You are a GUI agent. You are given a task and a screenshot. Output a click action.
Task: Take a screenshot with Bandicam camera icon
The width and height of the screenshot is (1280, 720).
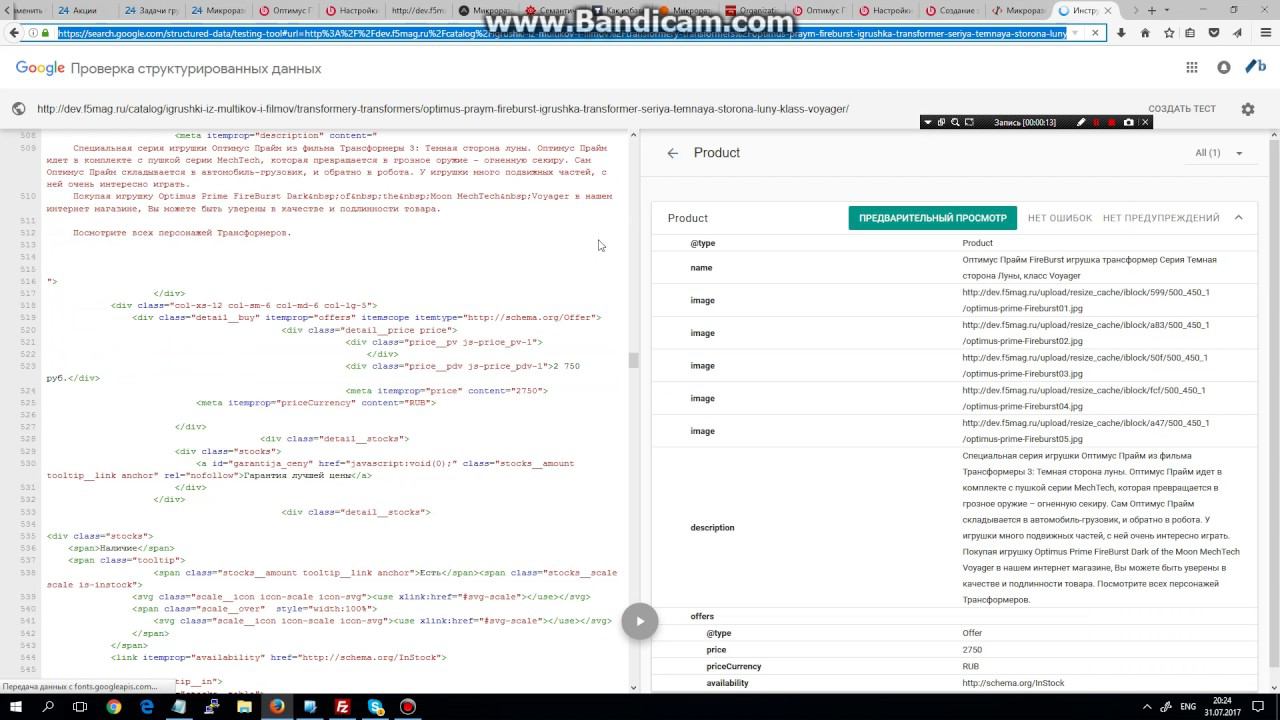(x=1129, y=122)
